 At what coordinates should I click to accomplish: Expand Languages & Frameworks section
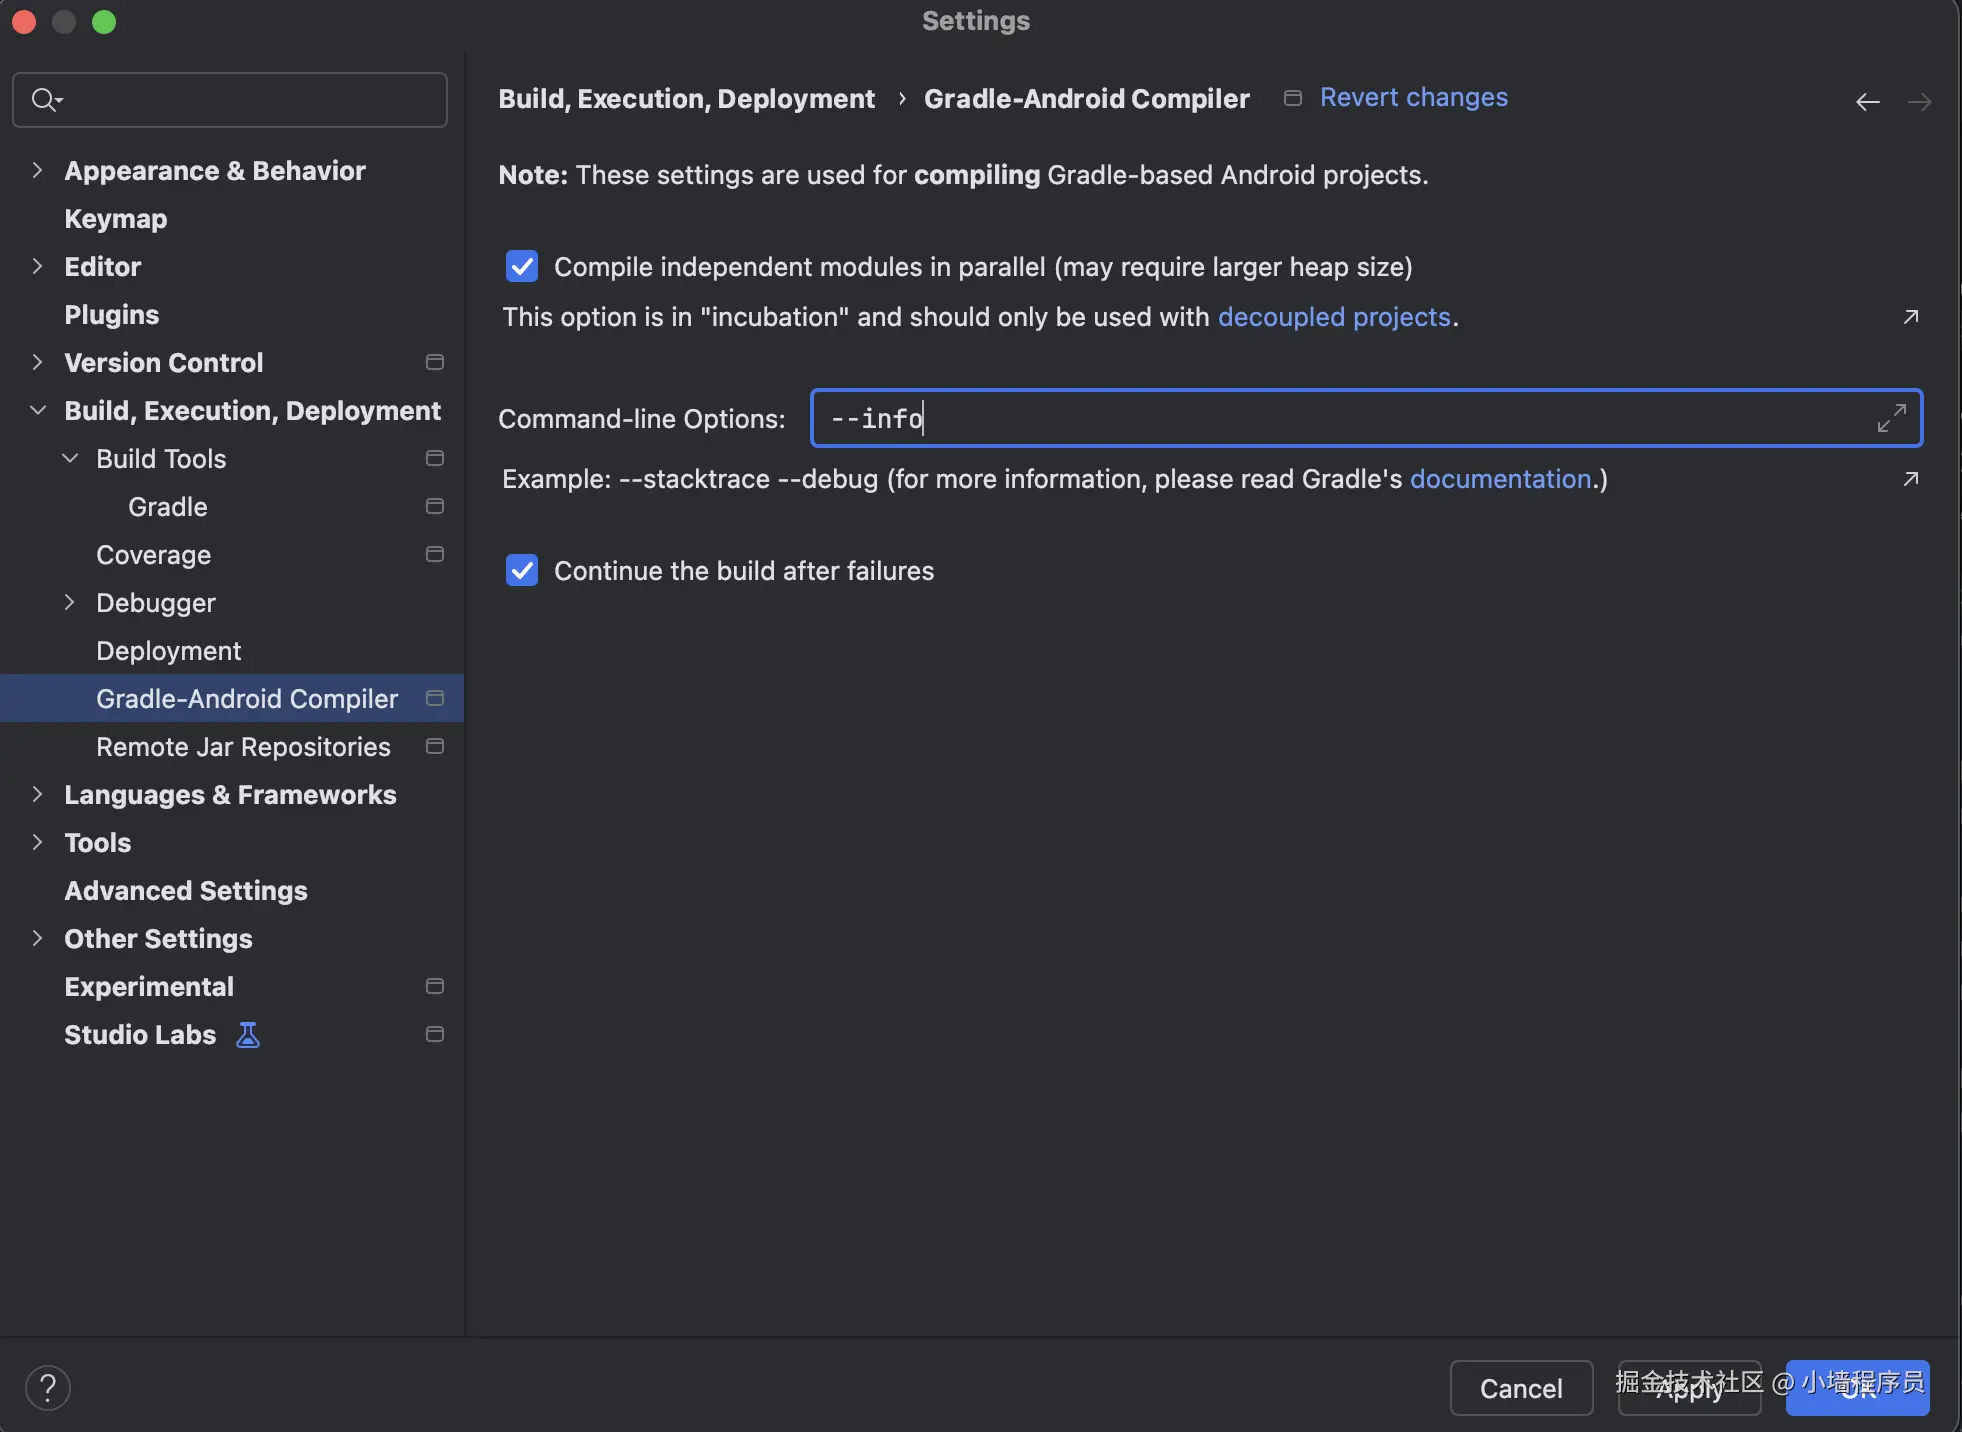point(37,794)
